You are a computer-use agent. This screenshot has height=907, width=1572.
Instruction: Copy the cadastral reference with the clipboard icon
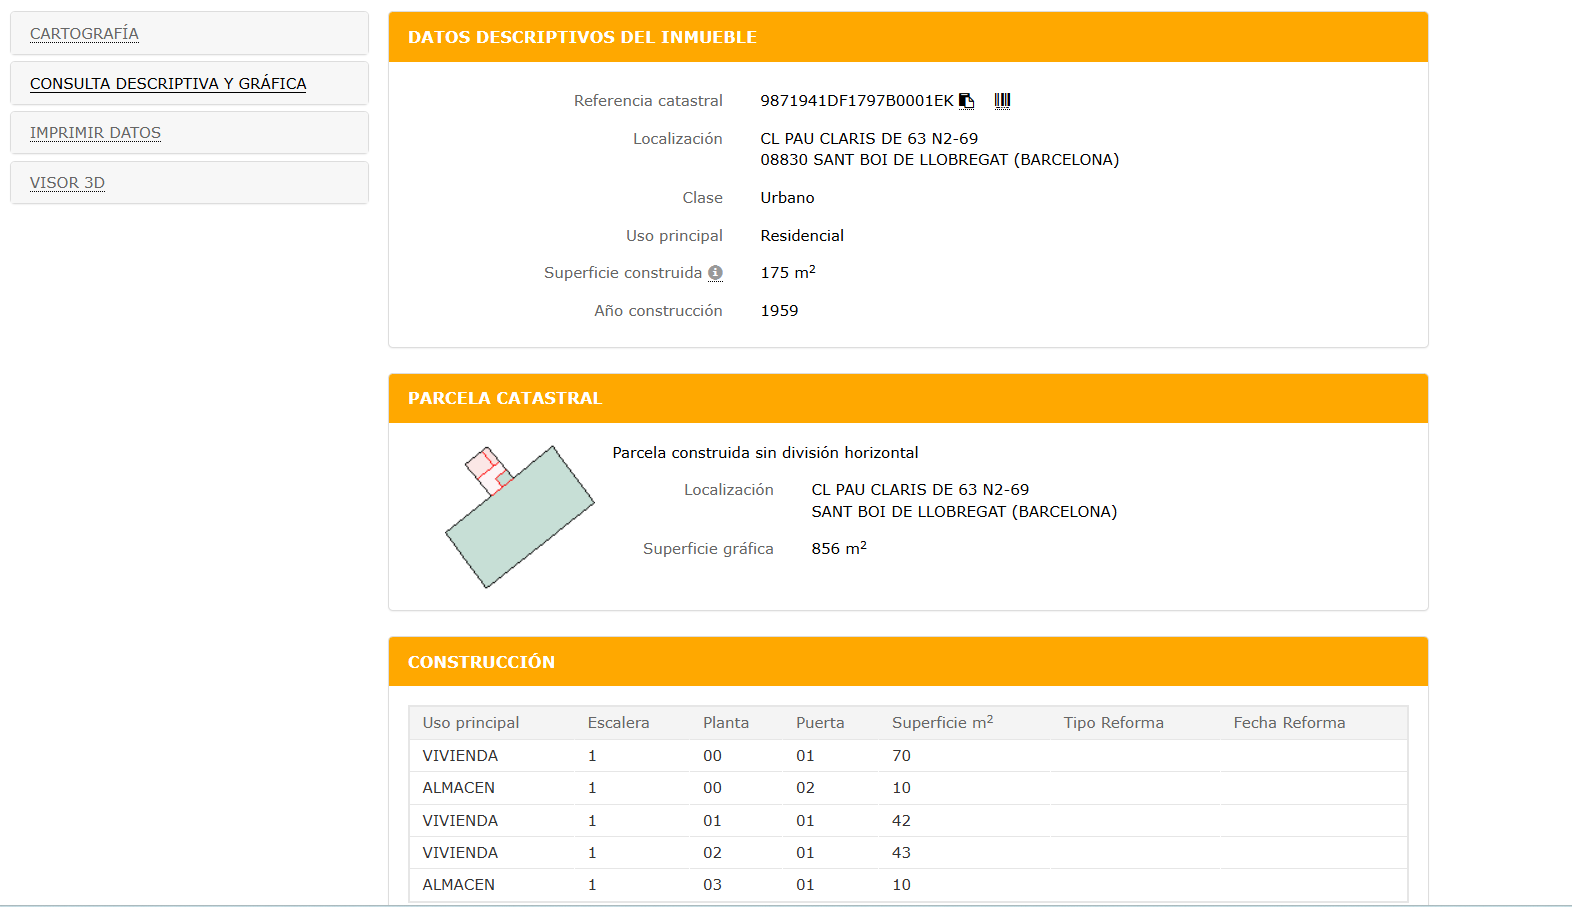tap(966, 101)
